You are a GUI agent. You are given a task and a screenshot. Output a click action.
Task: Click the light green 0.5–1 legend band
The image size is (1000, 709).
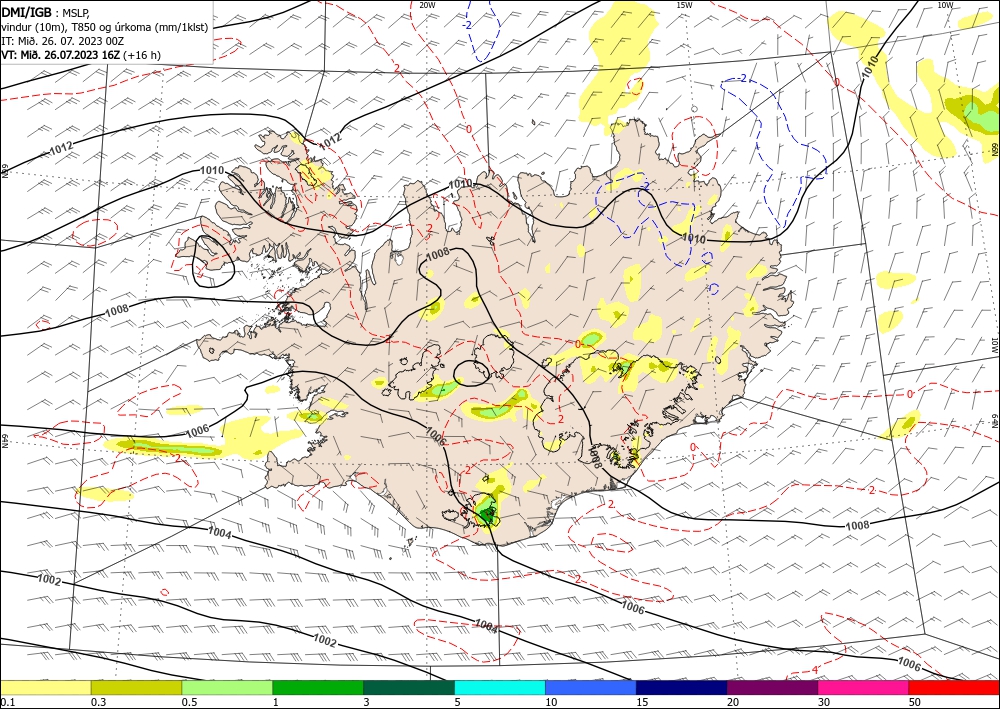point(227,688)
